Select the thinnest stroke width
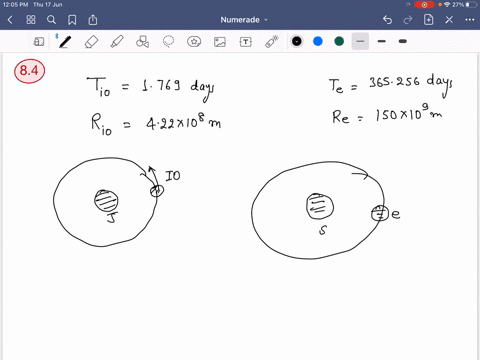 click(360, 41)
